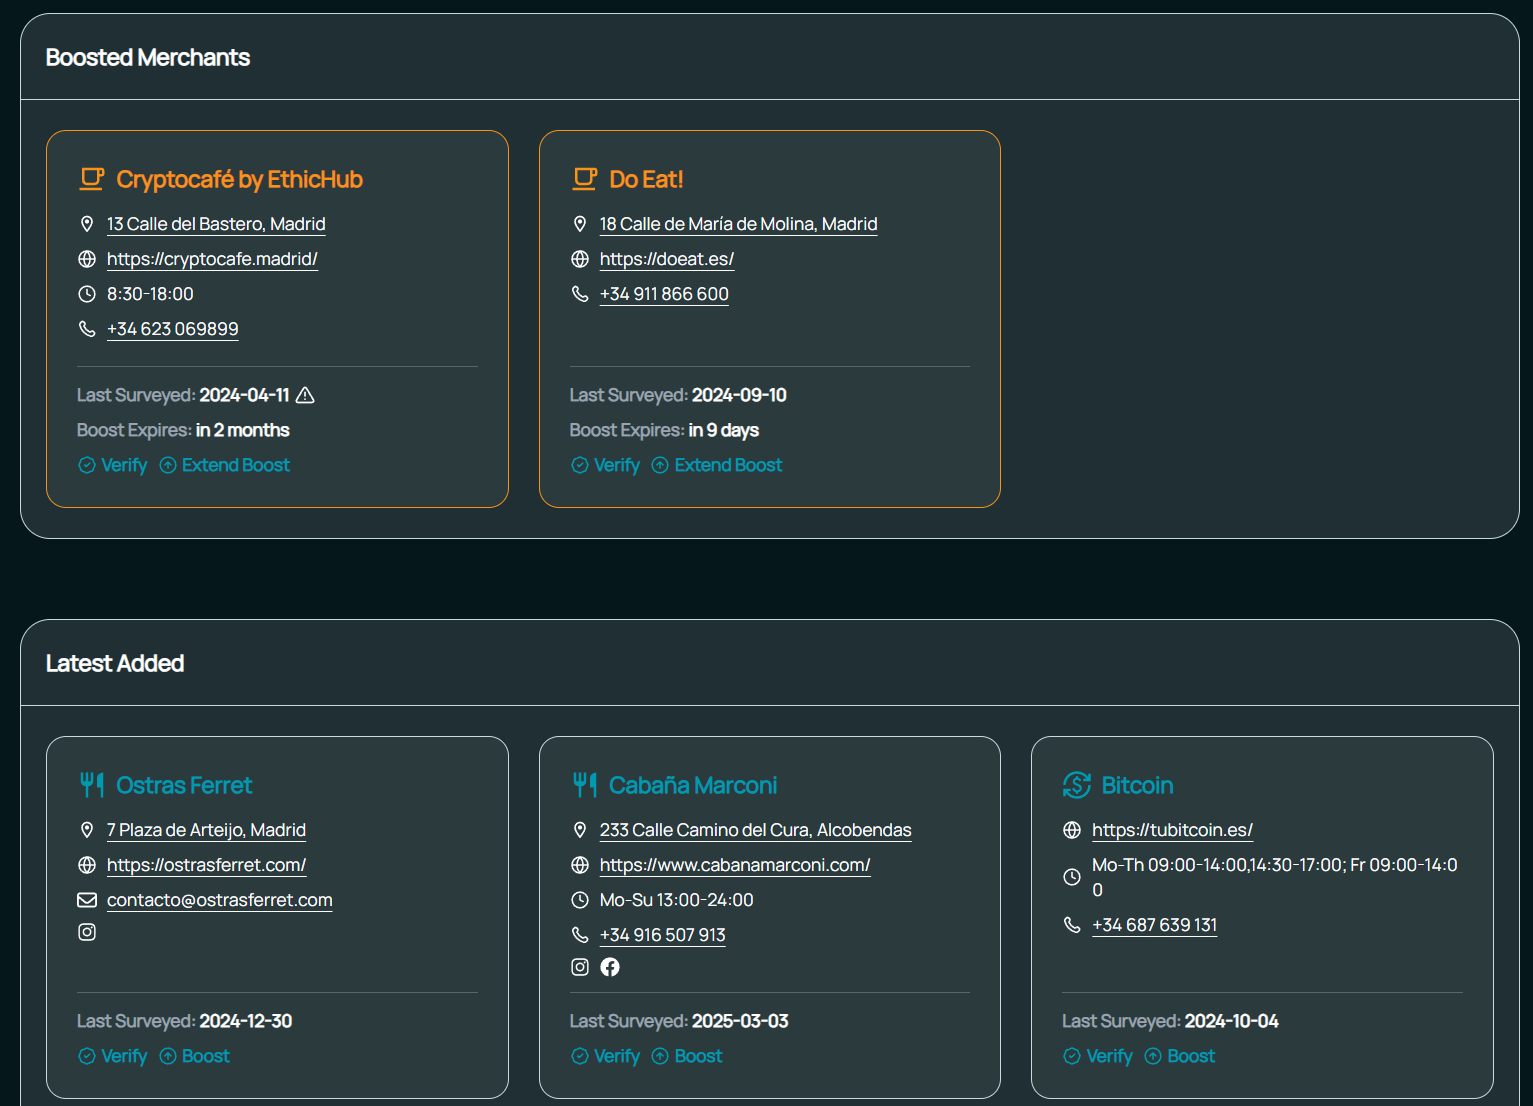Viewport: 1533px width, 1106px height.
Task: Click the phone icon on Cabaña Marconi
Action: click(580, 934)
